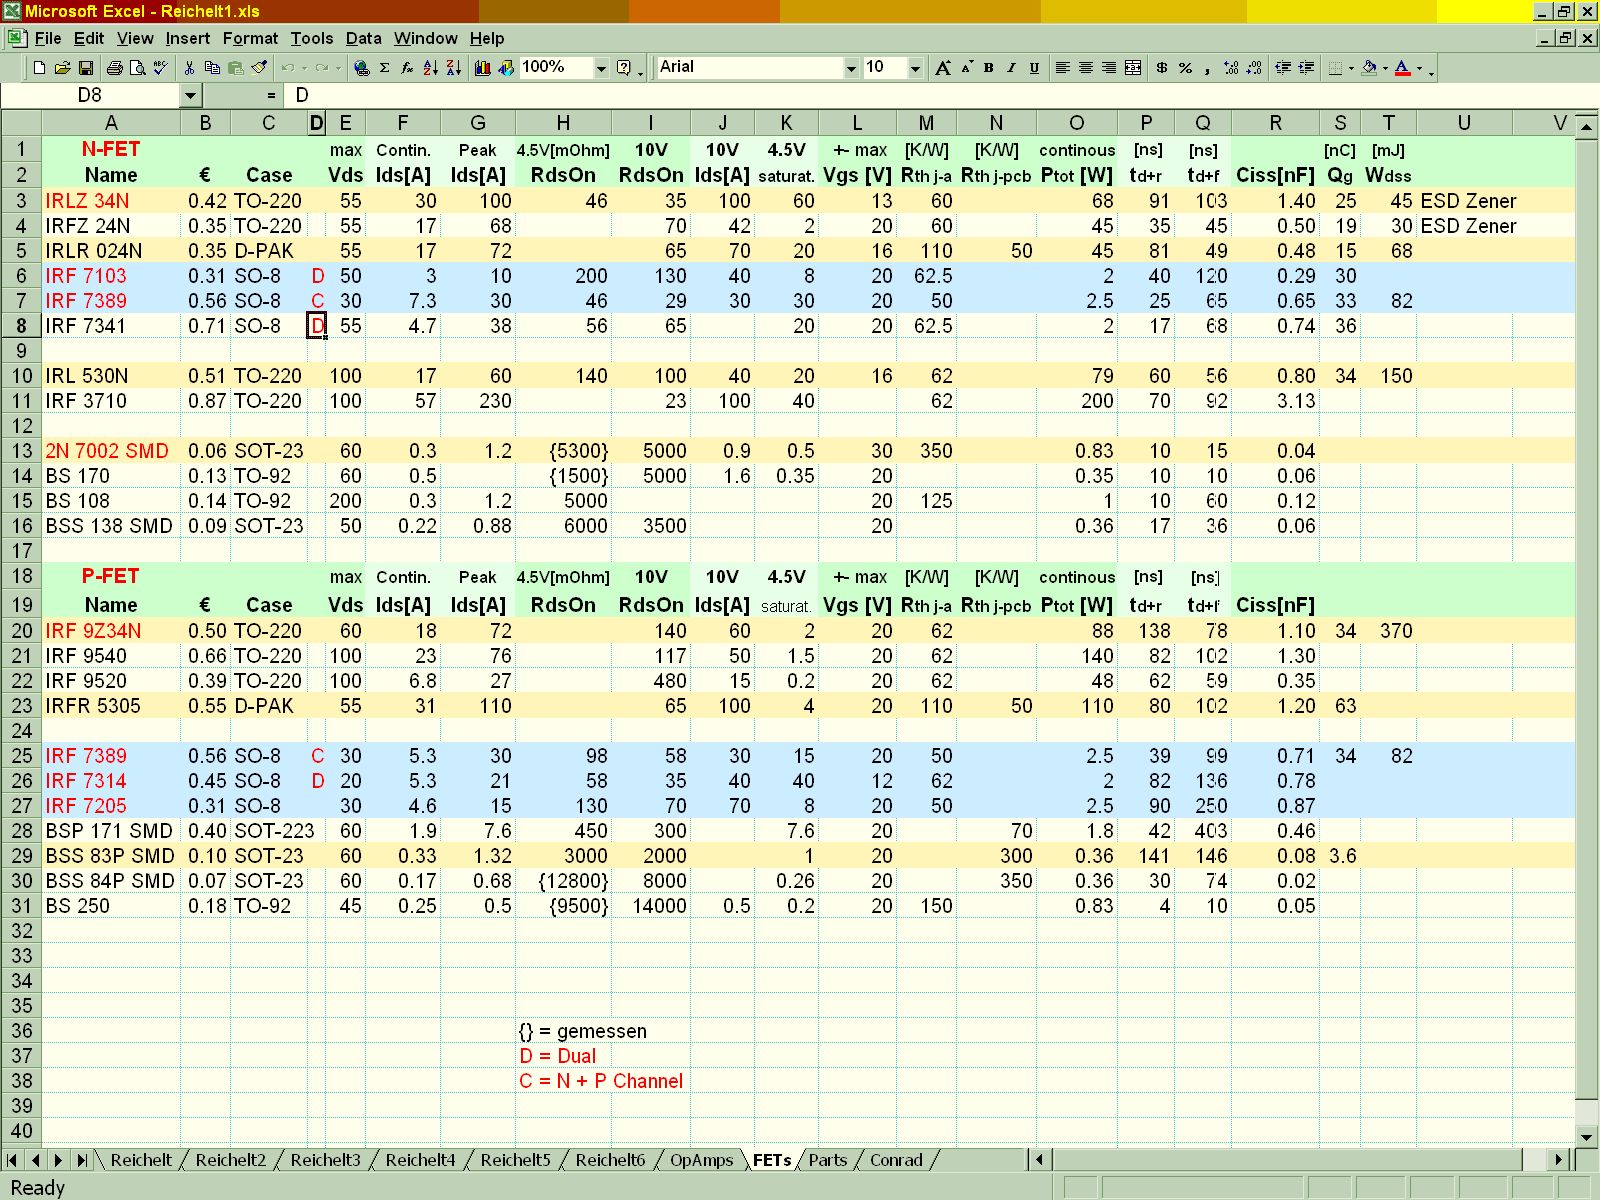The height and width of the screenshot is (1200, 1600).
Task: Select the row 18 header
Action: pos(22,577)
